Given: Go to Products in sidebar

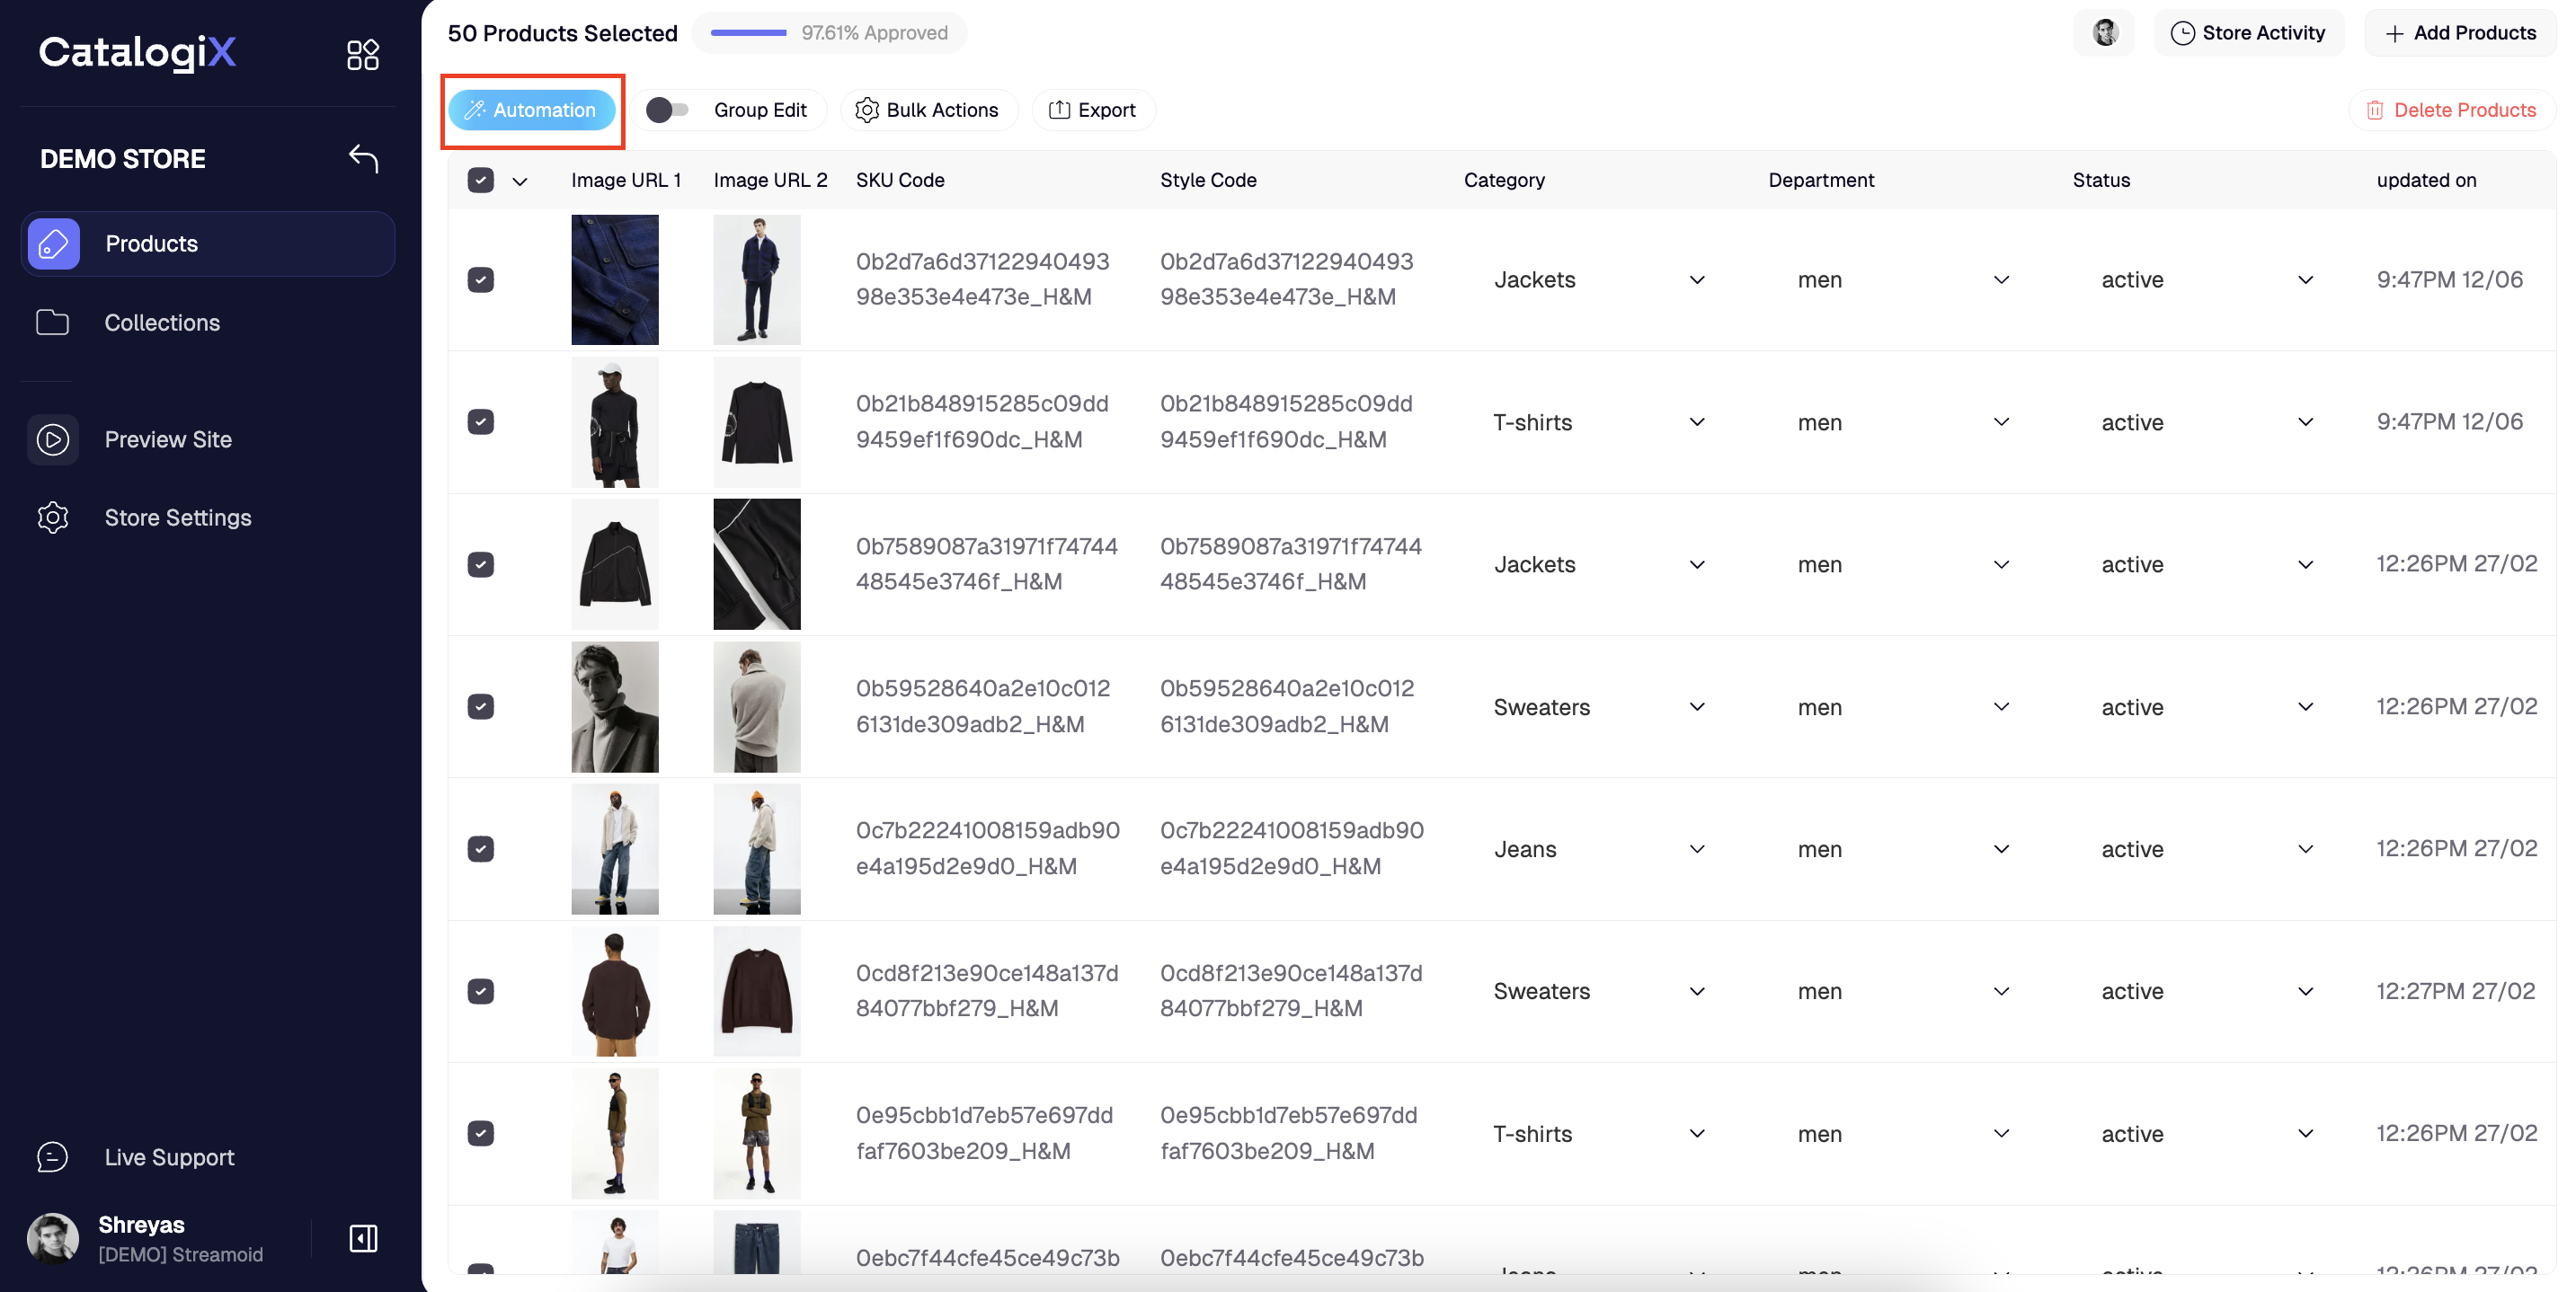Looking at the screenshot, I should point(152,244).
